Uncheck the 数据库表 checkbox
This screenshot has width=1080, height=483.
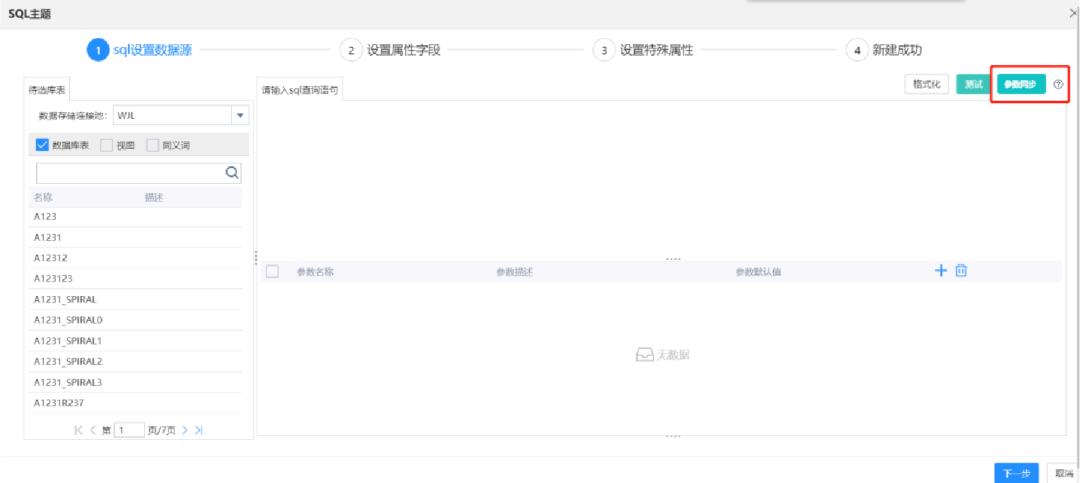42,145
